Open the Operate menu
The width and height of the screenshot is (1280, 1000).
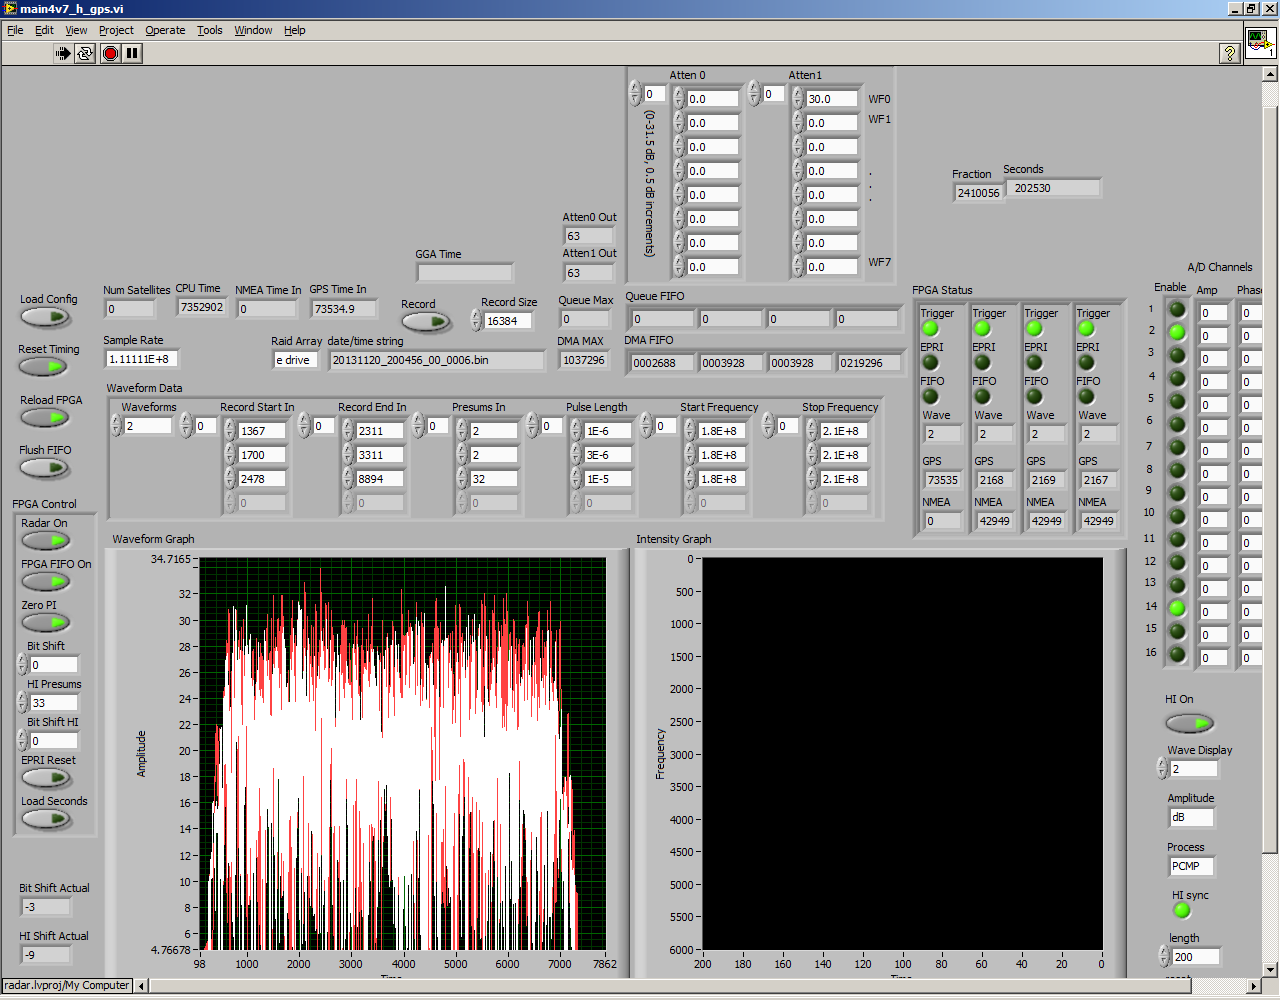tap(165, 30)
